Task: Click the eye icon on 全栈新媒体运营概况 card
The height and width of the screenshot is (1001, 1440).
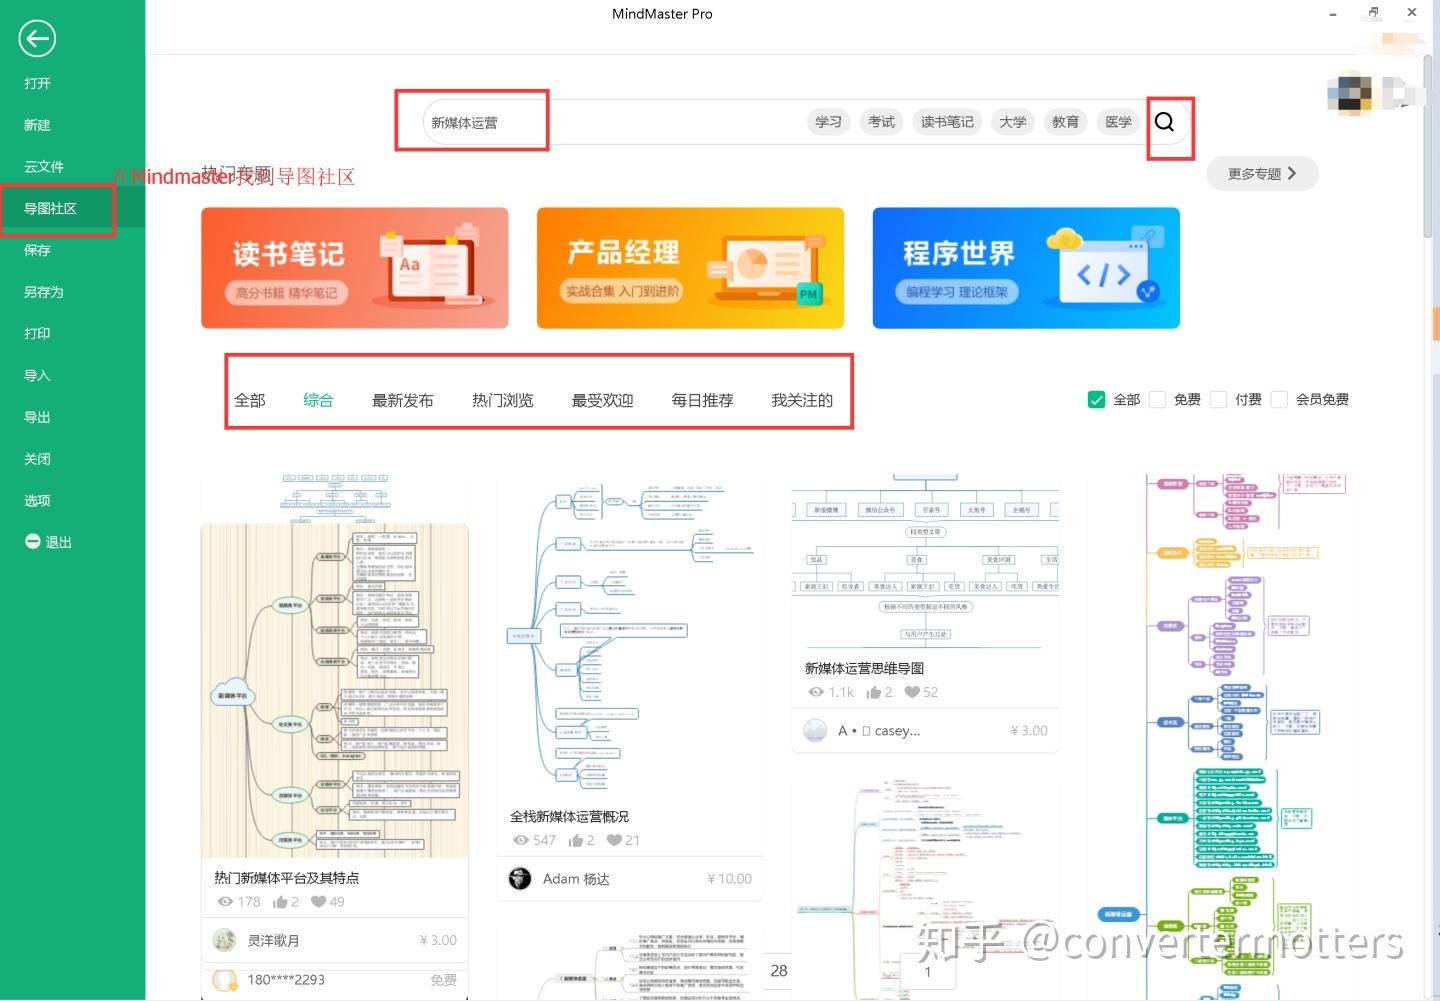Action: (x=521, y=840)
